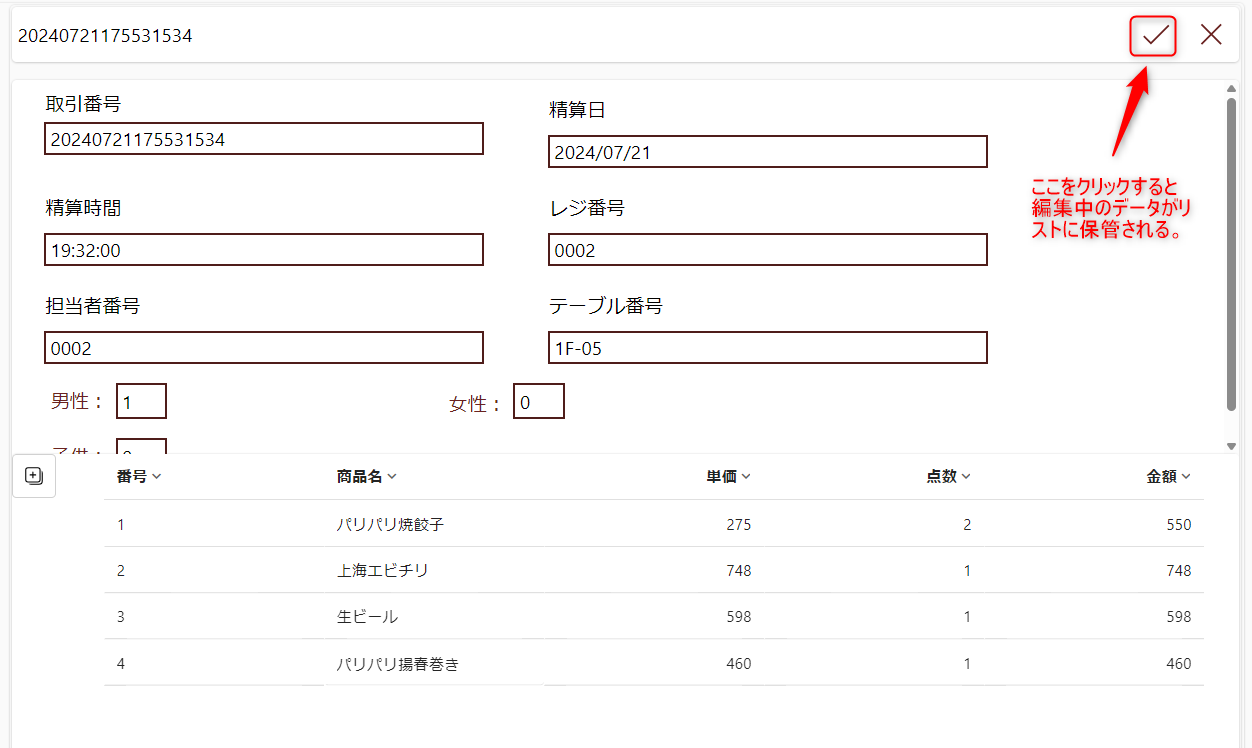The height and width of the screenshot is (748, 1252).
Task: Click the checkmark save icon
Action: tap(1155, 35)
